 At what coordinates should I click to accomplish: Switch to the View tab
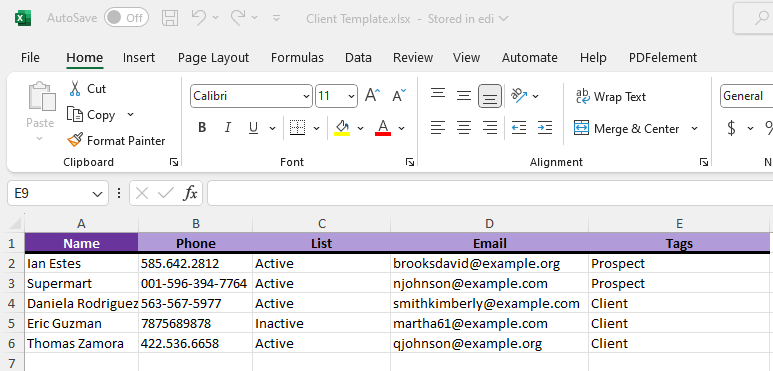coord(466,58)
